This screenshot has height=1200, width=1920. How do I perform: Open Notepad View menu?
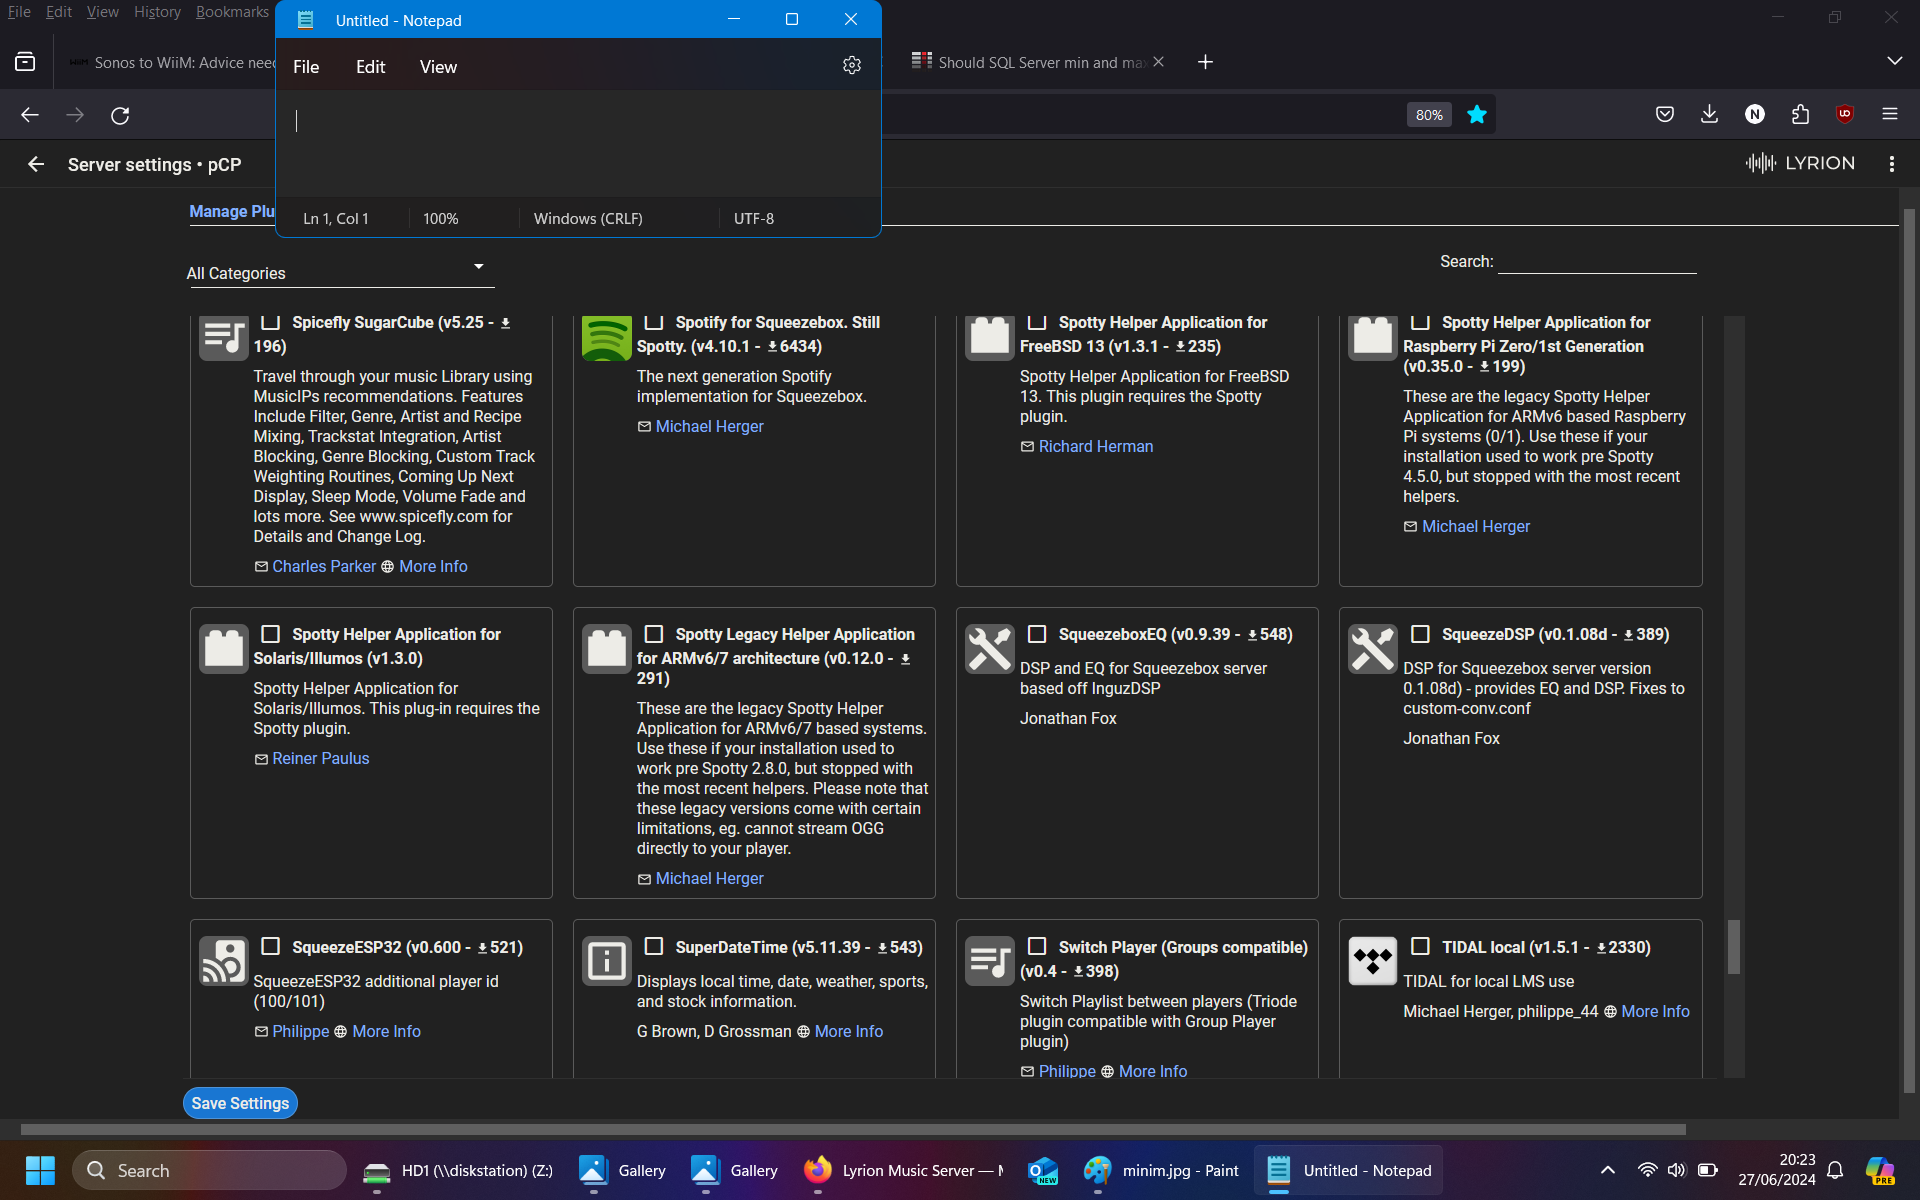[x=438, y=67]
